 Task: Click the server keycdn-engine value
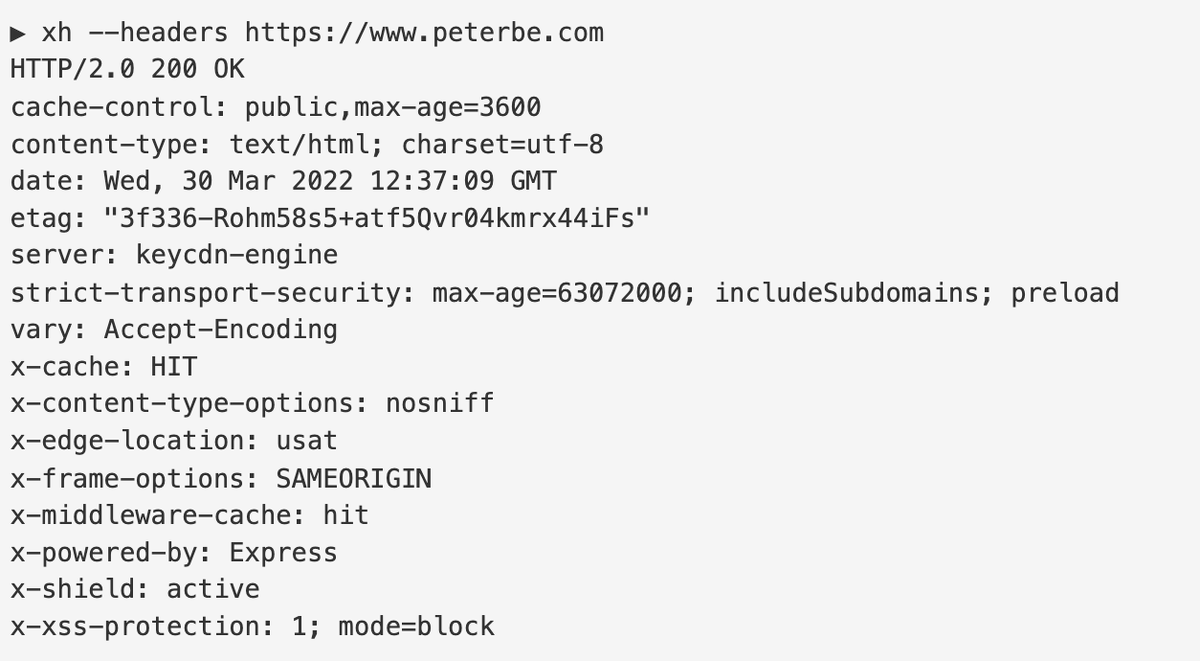pyautogui.click(x=237, y=255)
